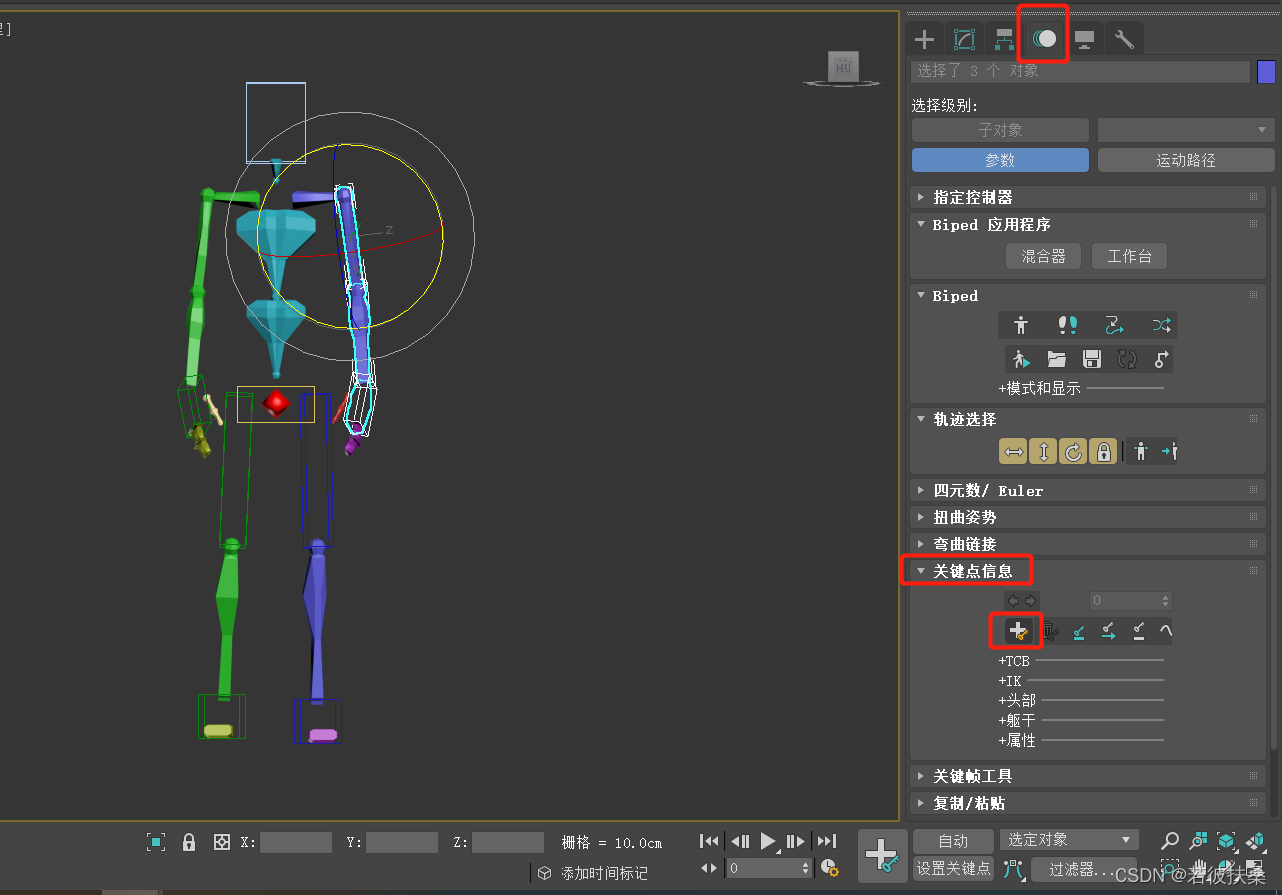Toggle the selection lock padlock icon
The width and height of the screenshot is (1282, 895).
coord(189,842)
